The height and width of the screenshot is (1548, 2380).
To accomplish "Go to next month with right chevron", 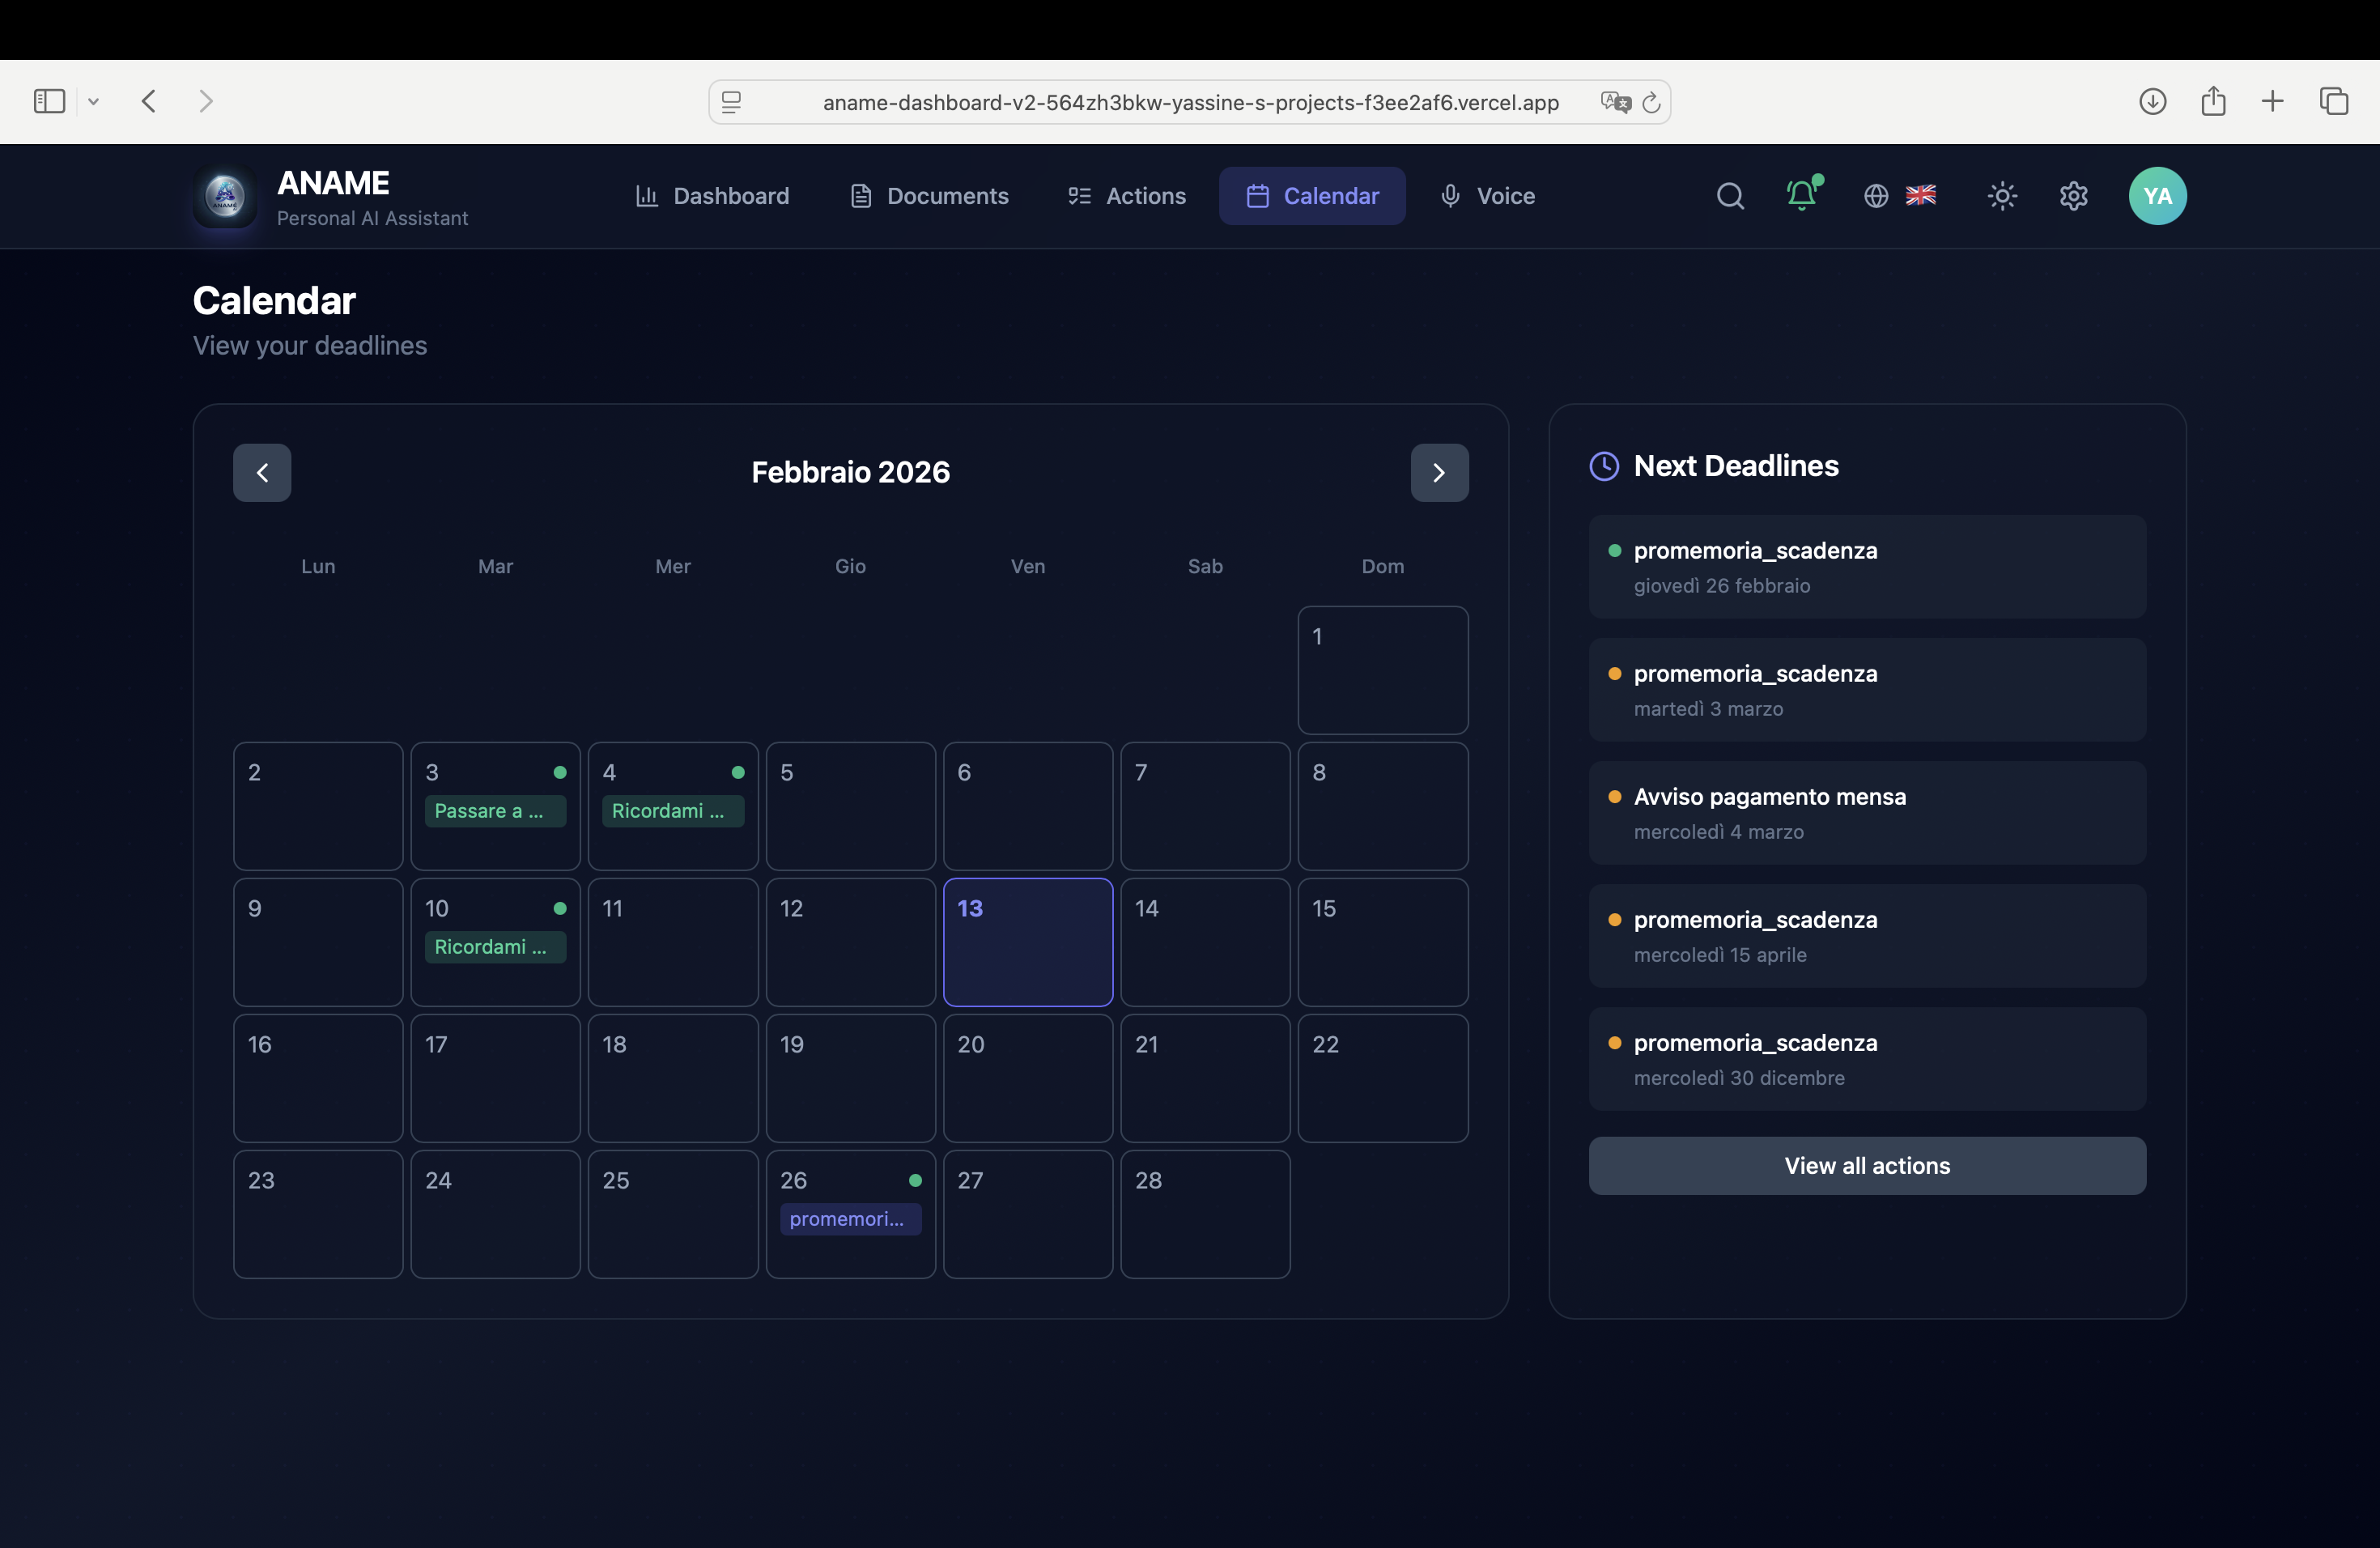I will 1439,472.
